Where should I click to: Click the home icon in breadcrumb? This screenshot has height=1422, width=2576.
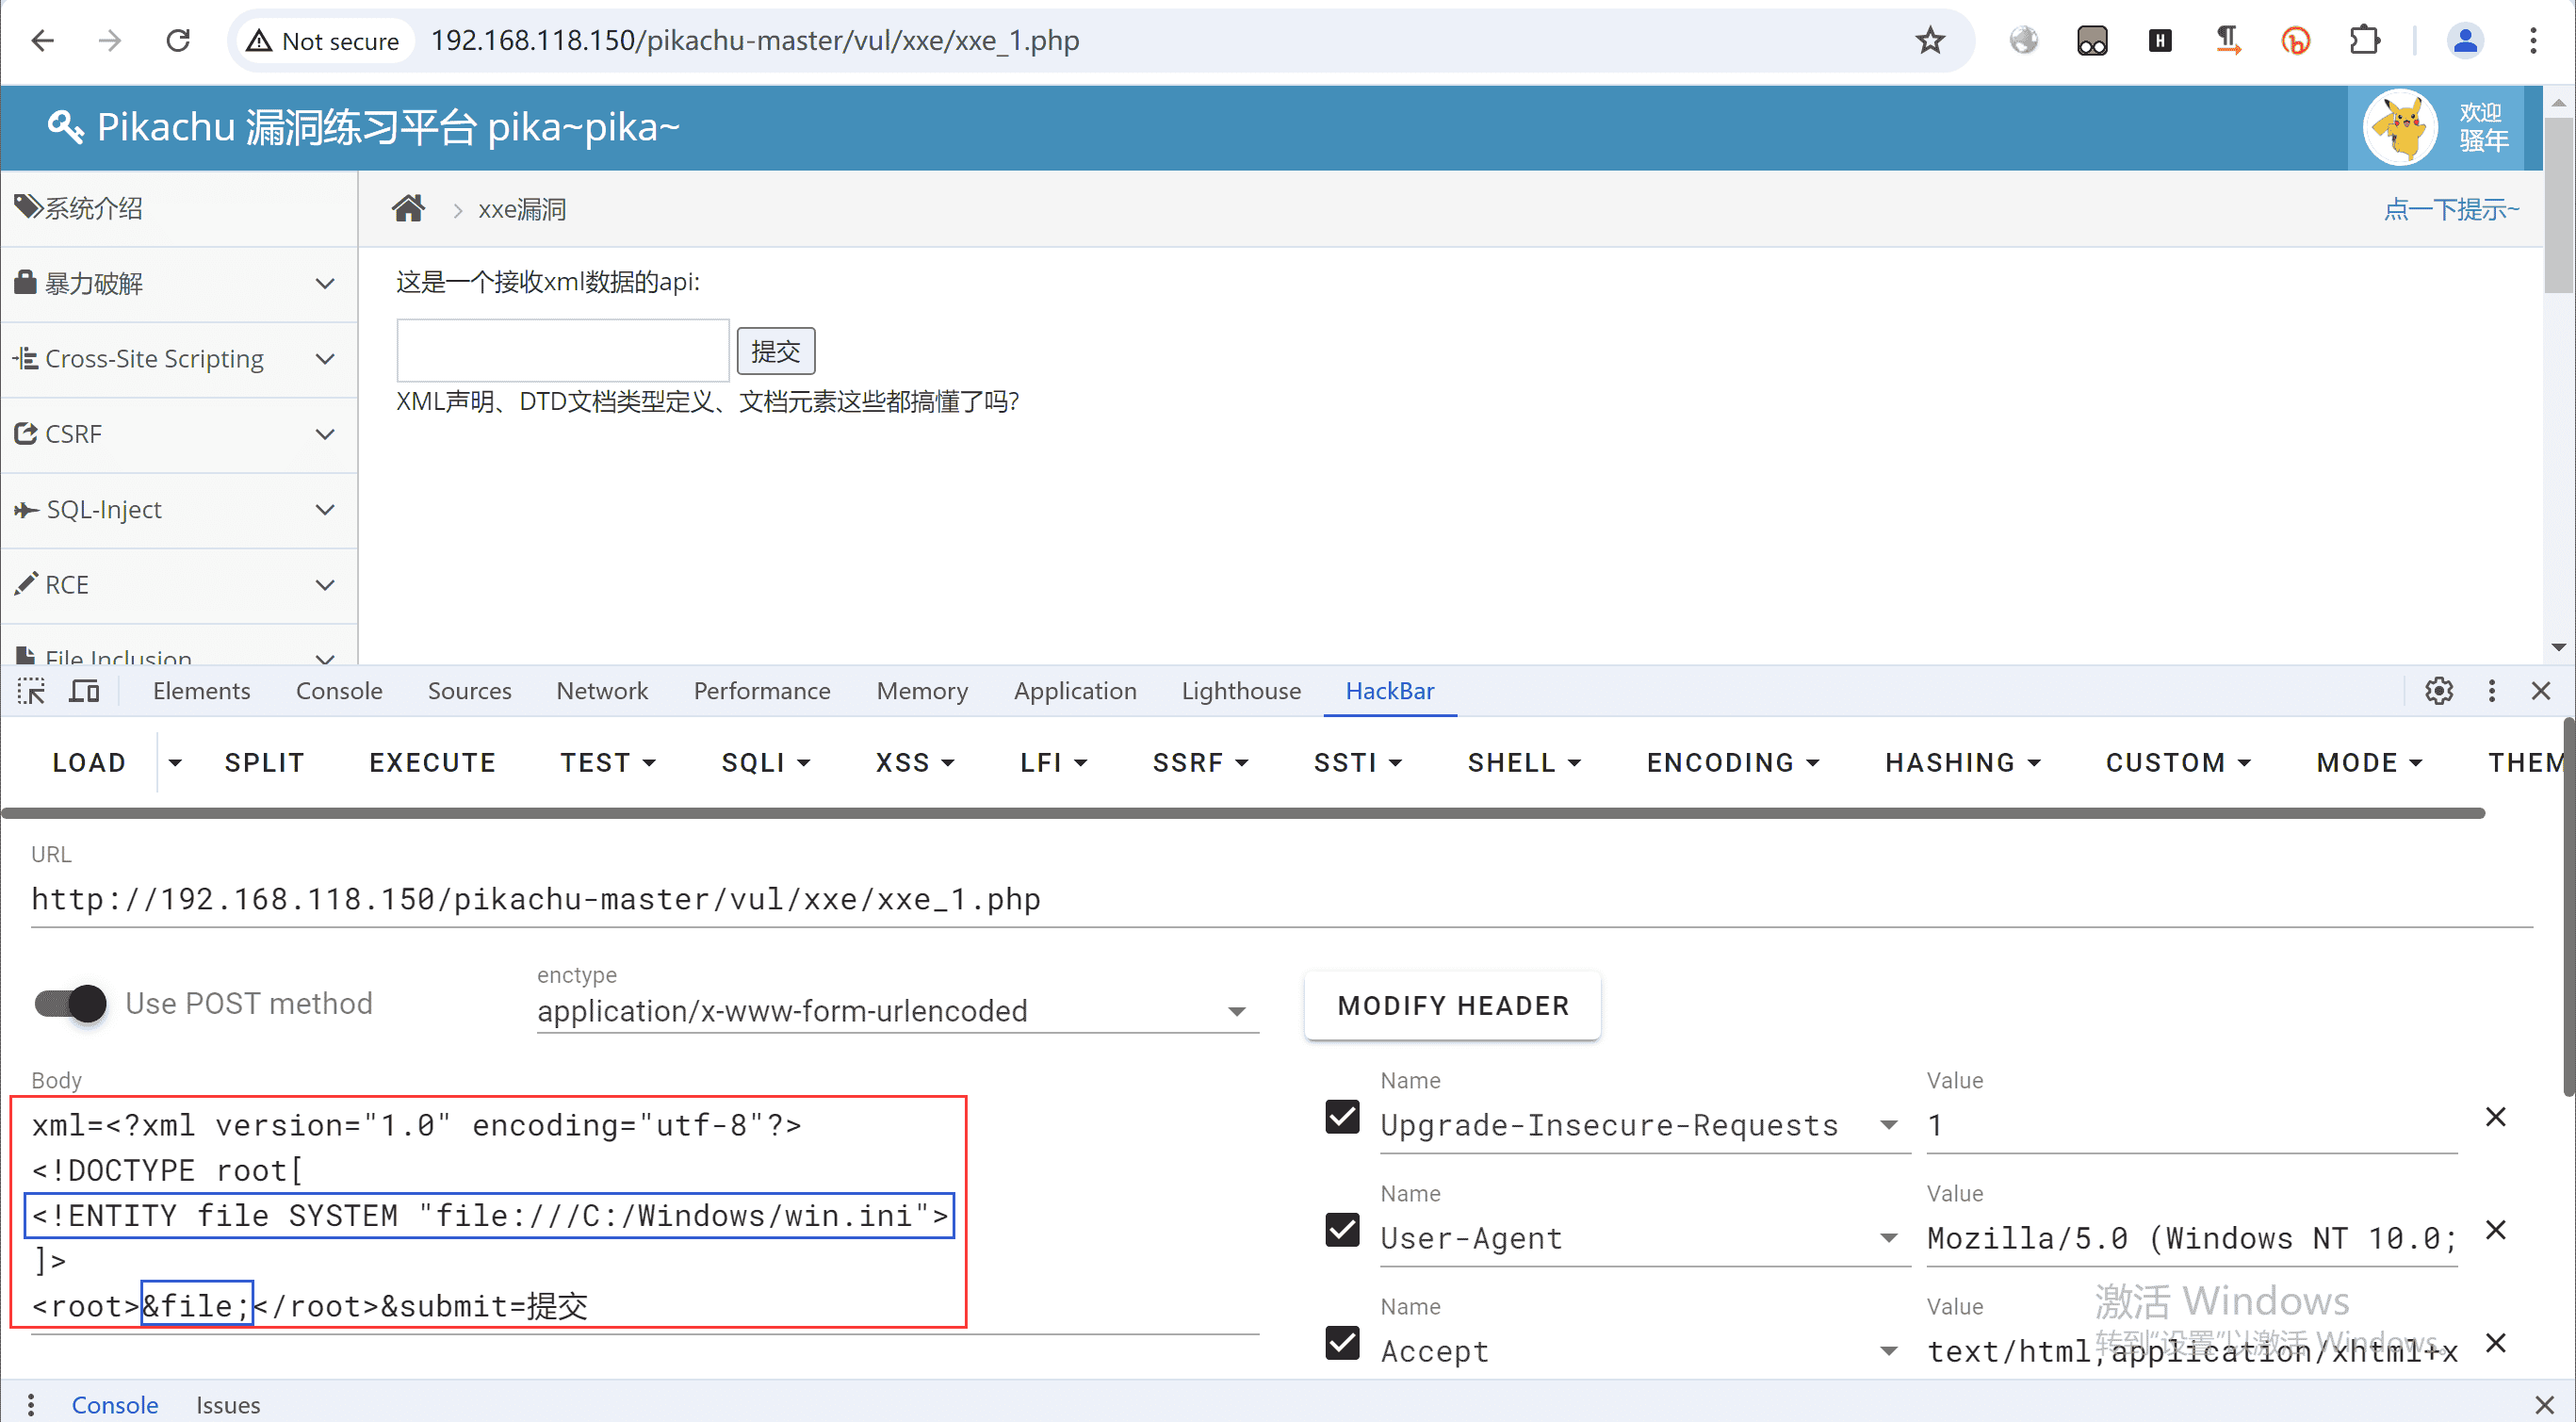pyautogui.click(x=408, y=209)
